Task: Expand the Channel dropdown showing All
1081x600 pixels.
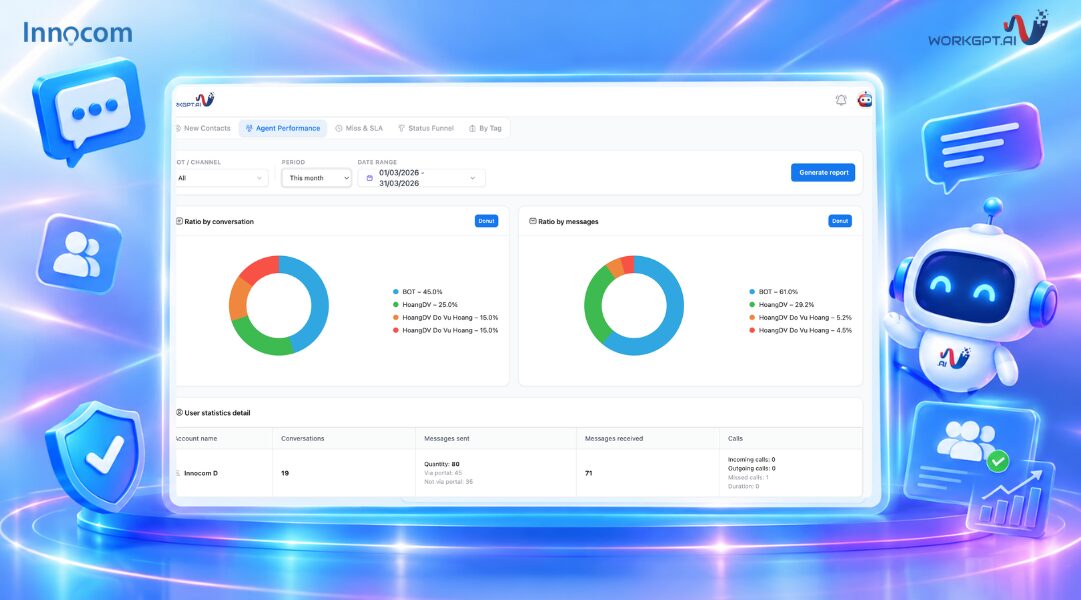Action: 221,178
